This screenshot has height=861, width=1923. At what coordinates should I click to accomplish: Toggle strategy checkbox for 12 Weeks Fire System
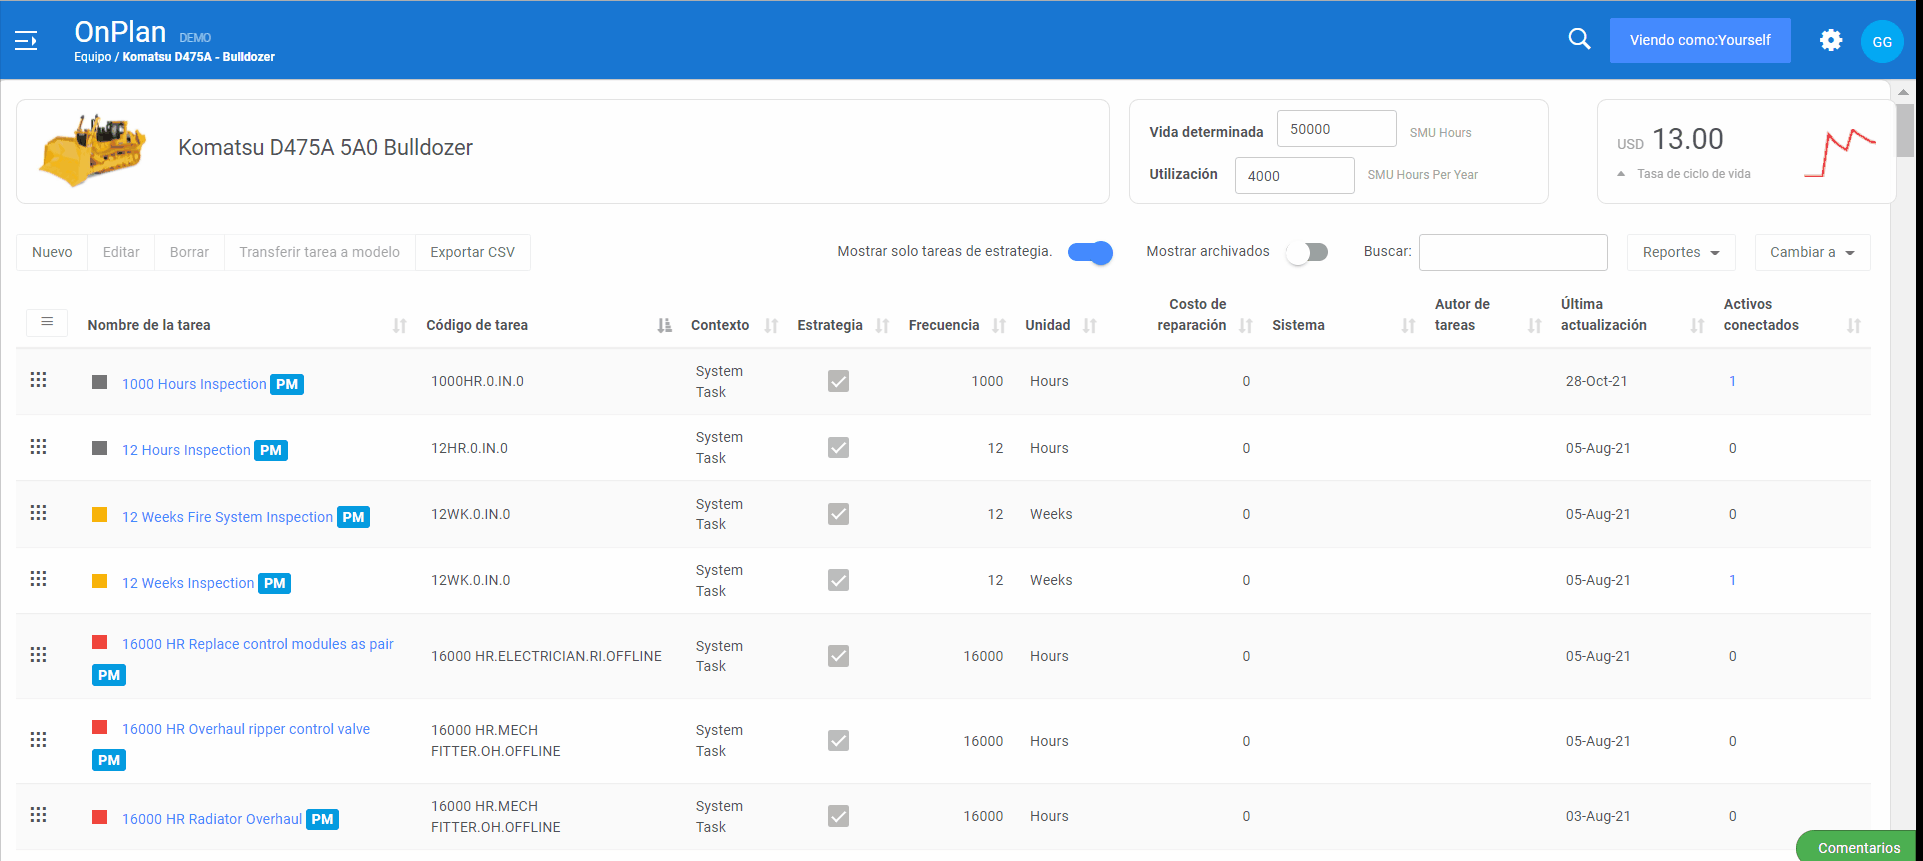pyautogui.click(x=838, y=514)
